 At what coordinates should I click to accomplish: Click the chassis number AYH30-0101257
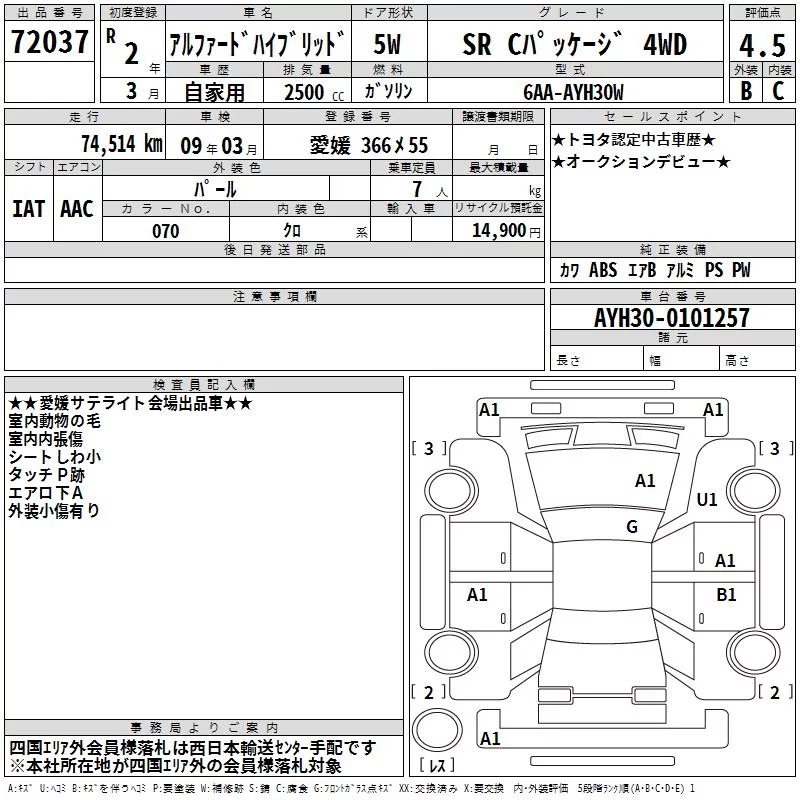[672, 318]
